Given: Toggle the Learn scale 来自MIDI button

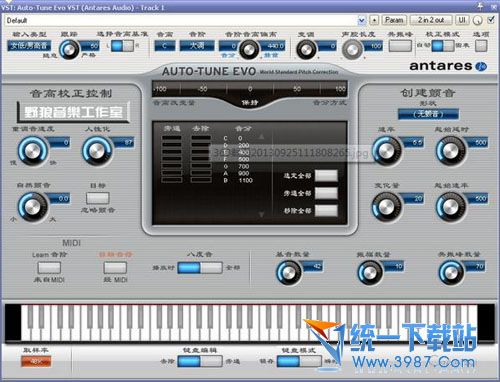Looking at the screenshot, I should click(x=49, y=267).
